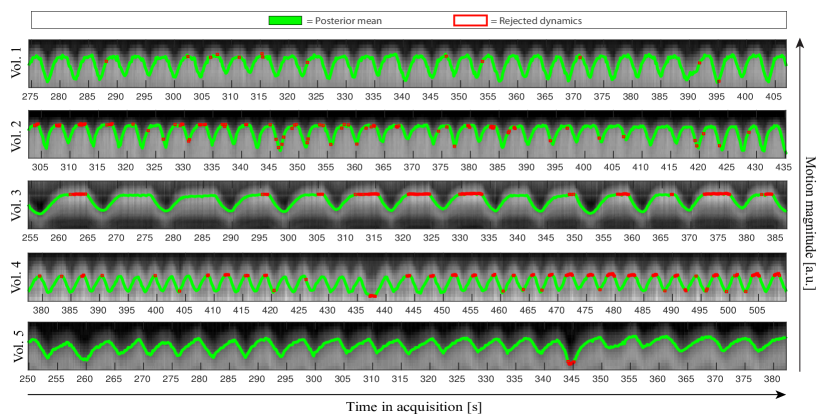Click the red Rejected dynamics legend box
This screenshot has width=831, height=419.
click(x=470, y=21)
